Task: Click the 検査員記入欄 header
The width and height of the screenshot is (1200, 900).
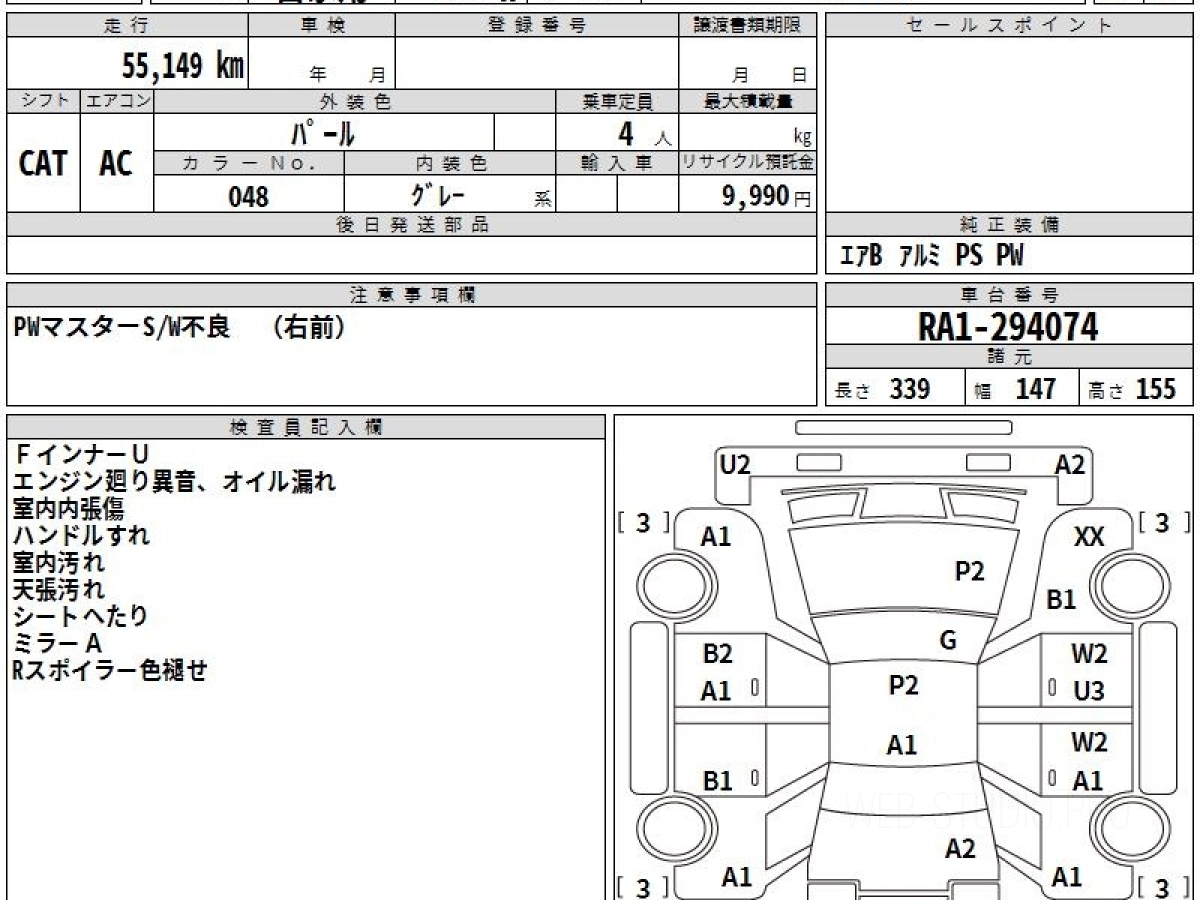Action: point(306,427)
